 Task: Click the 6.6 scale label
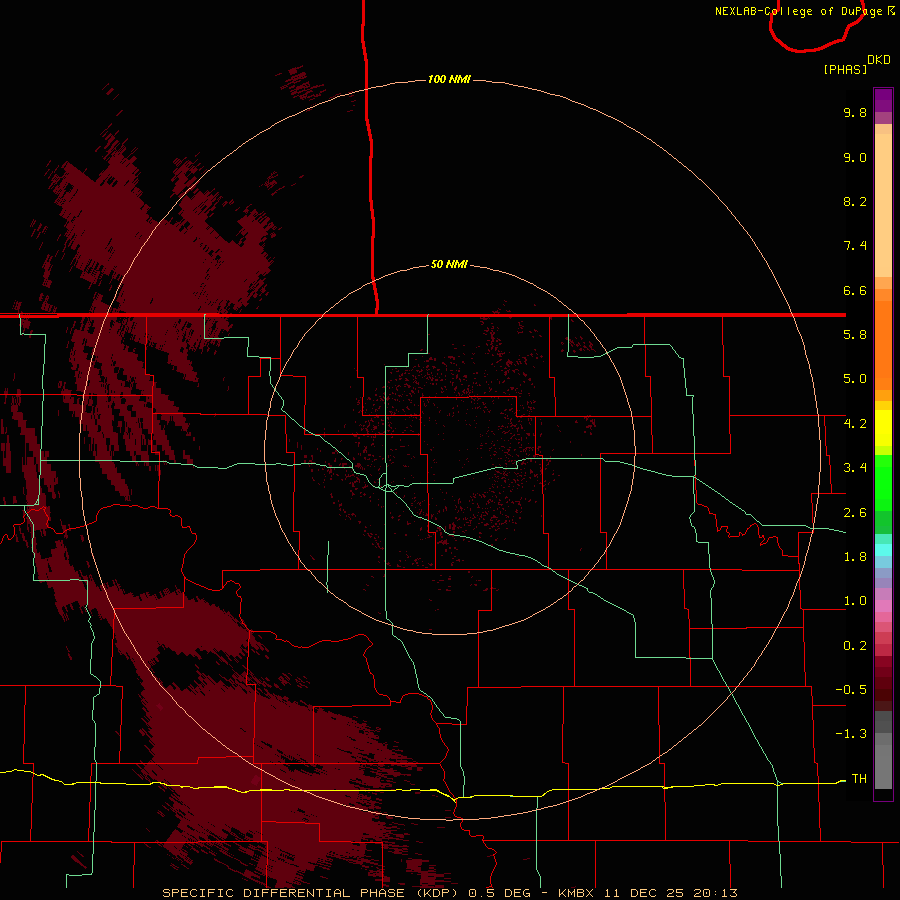[x=855, y=290]
